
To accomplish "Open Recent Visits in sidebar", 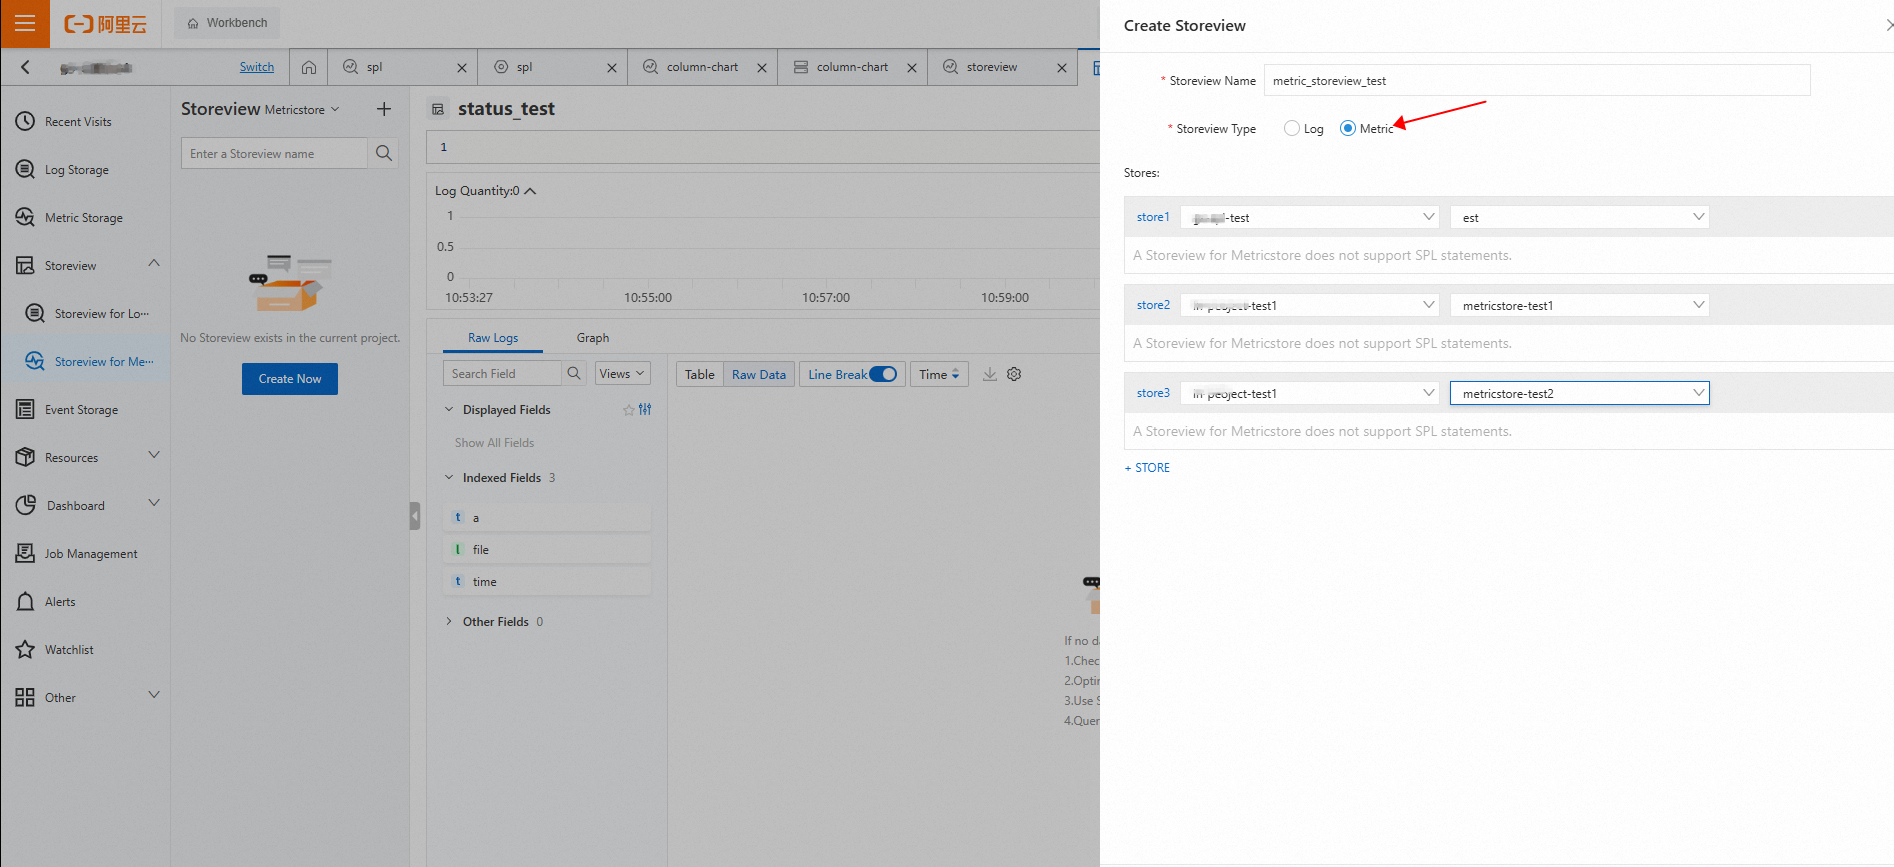I will tap(78, 122).
